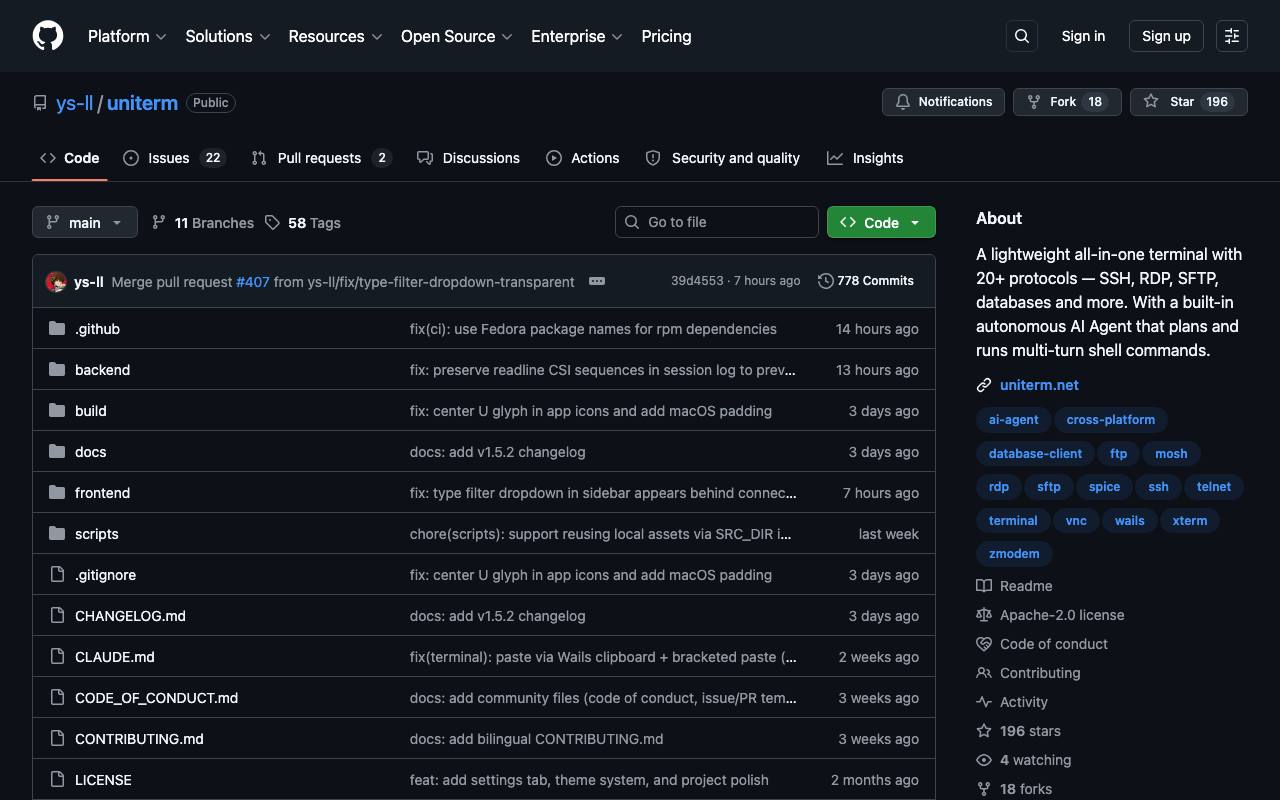
Task: Click the scripts folder icon
Action: (x=57, y=534)
